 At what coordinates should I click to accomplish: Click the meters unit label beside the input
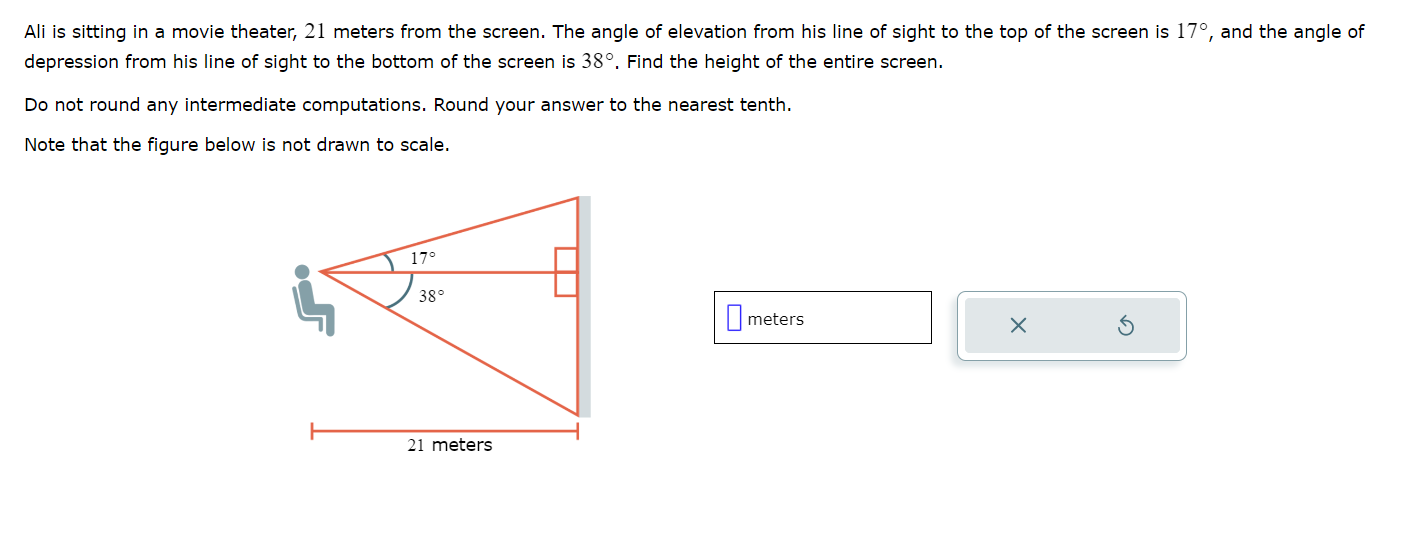pyautogui.click(x=775, y=319)
